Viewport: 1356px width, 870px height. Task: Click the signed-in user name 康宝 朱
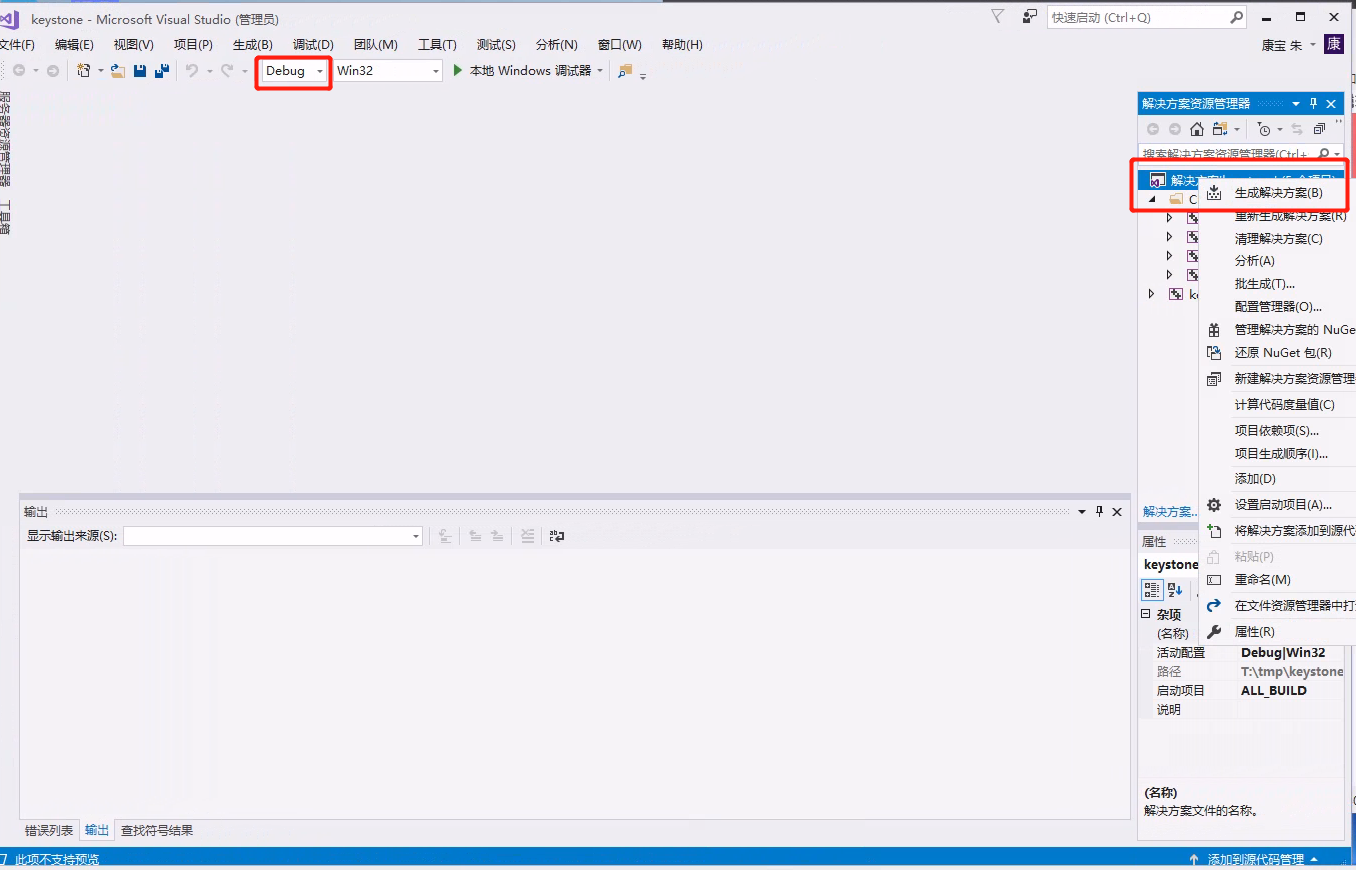[x=1282, y=45]
